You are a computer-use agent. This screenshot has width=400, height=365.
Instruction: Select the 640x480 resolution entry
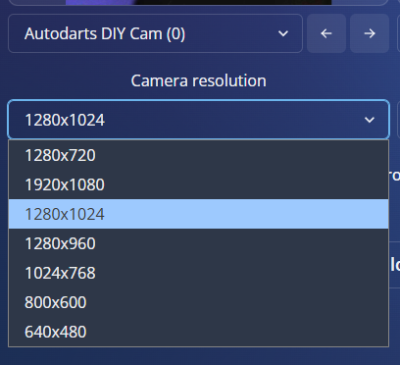tap(198, 331)
